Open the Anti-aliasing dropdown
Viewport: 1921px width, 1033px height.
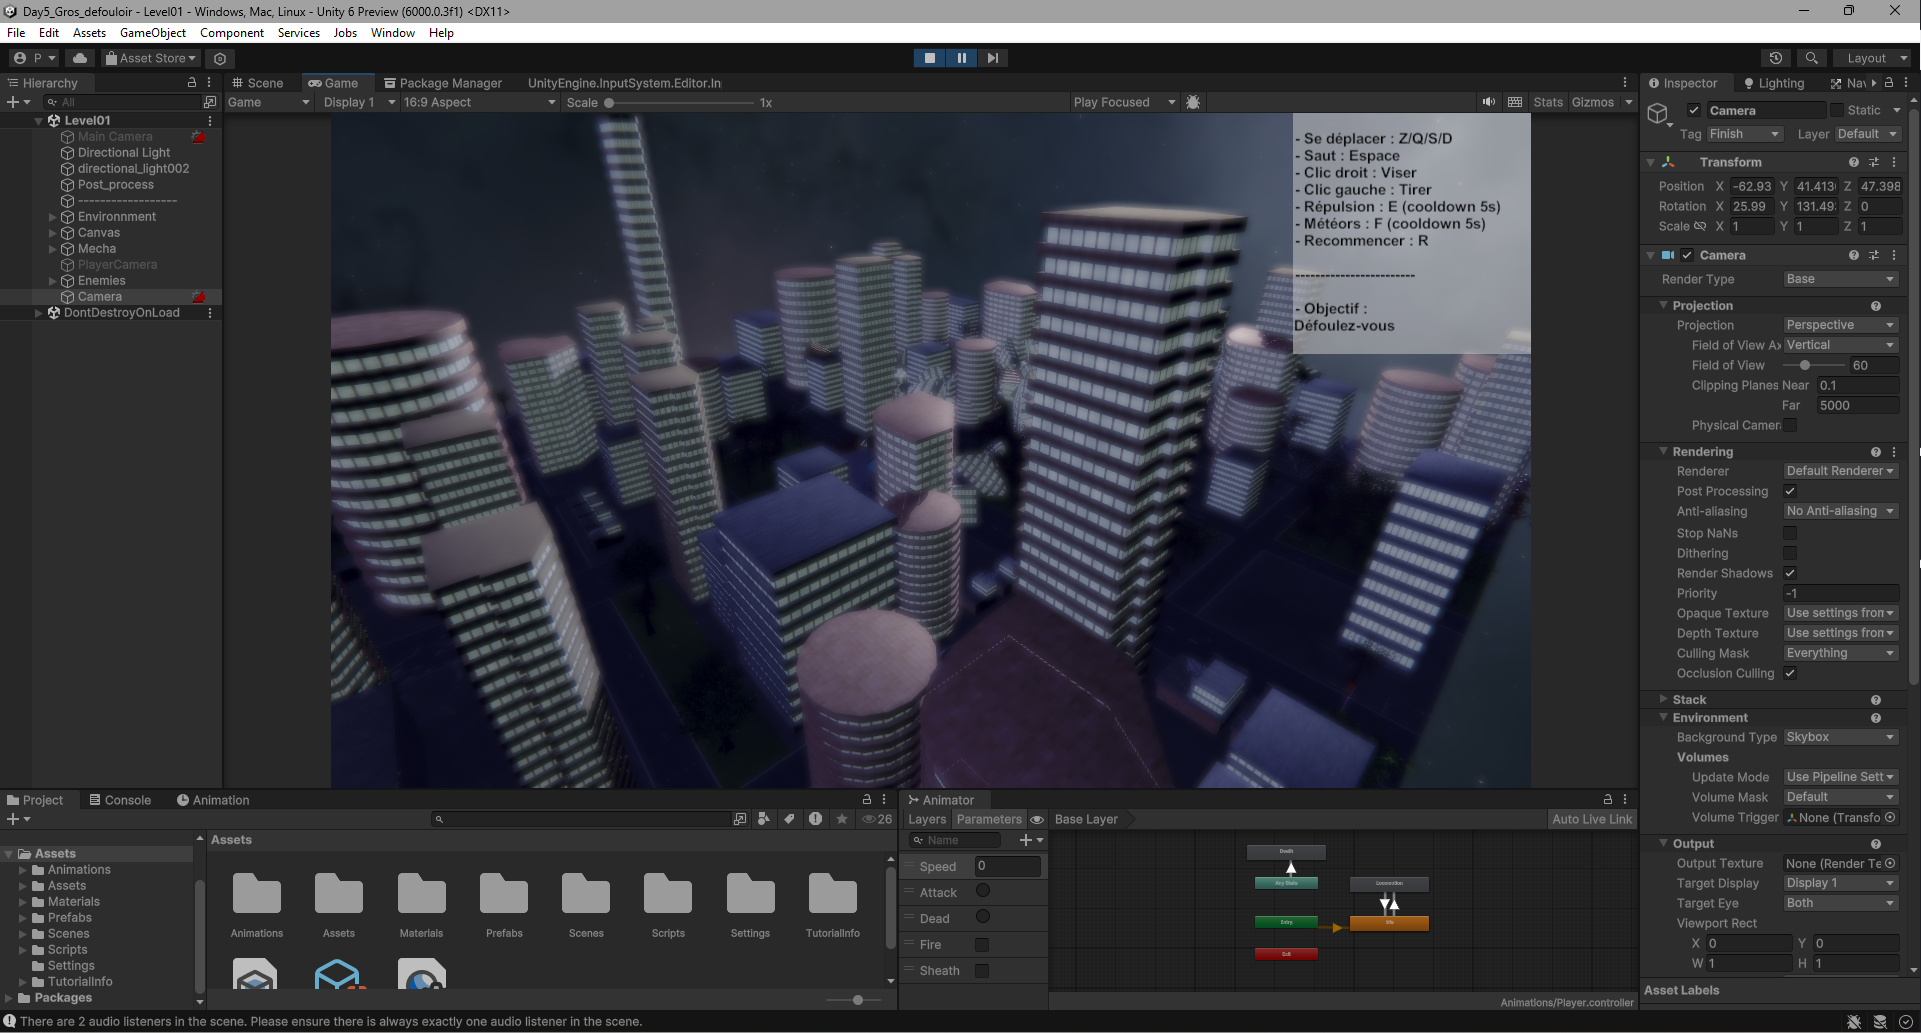(x=1840, y=511)
